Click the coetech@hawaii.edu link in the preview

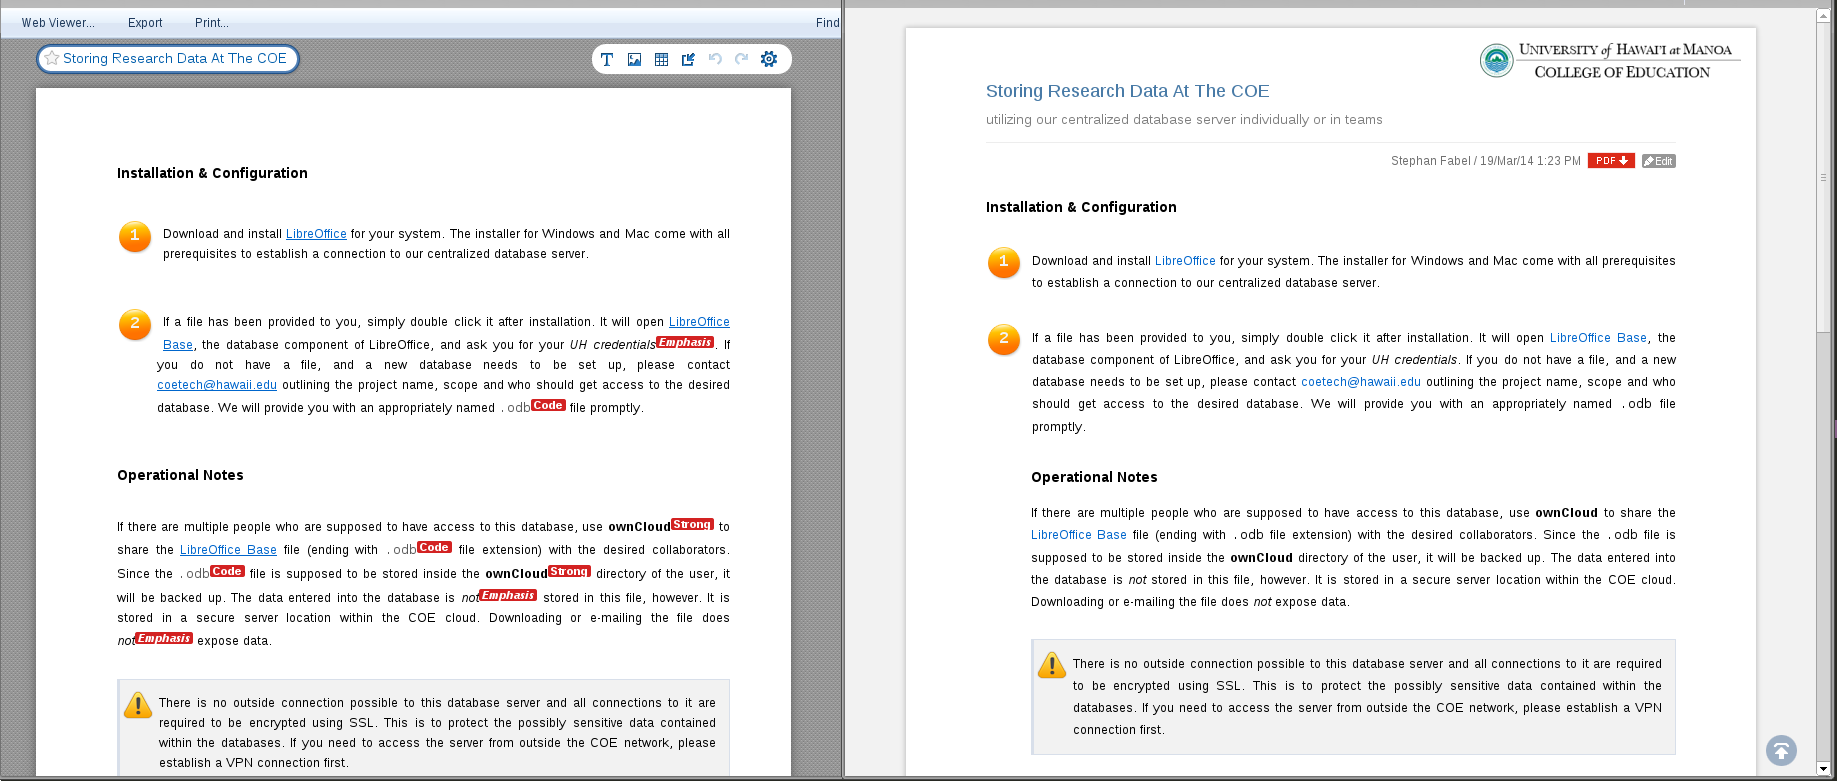(x=1361, y=382)
